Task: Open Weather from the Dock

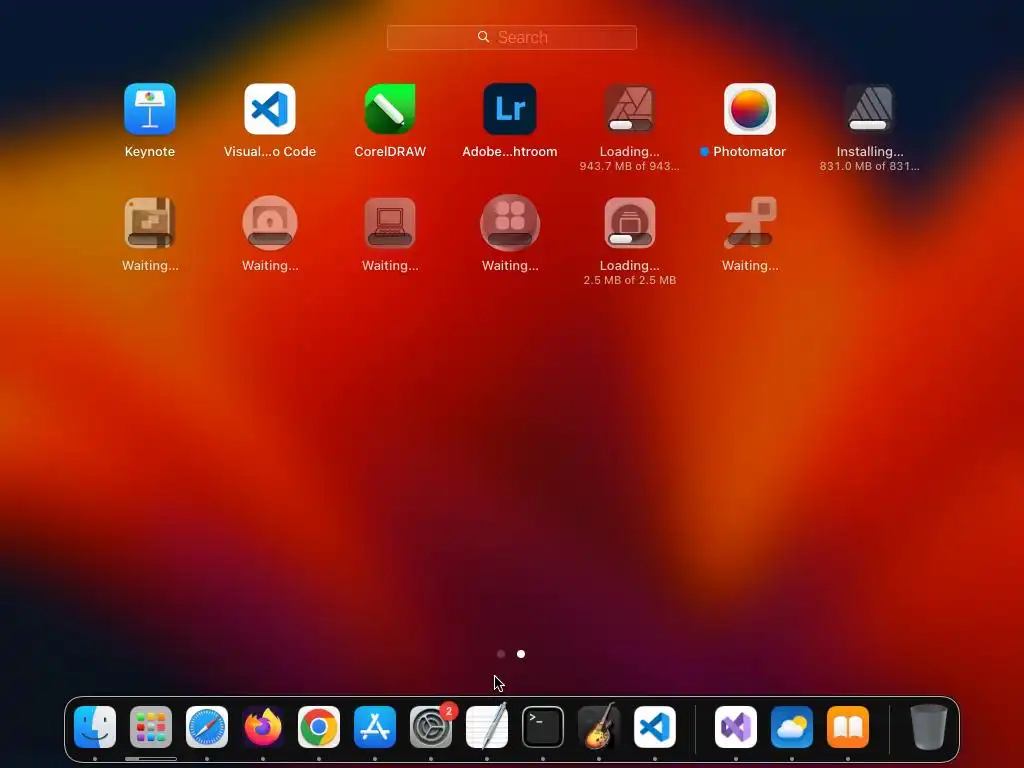Action: coord(792,727)
